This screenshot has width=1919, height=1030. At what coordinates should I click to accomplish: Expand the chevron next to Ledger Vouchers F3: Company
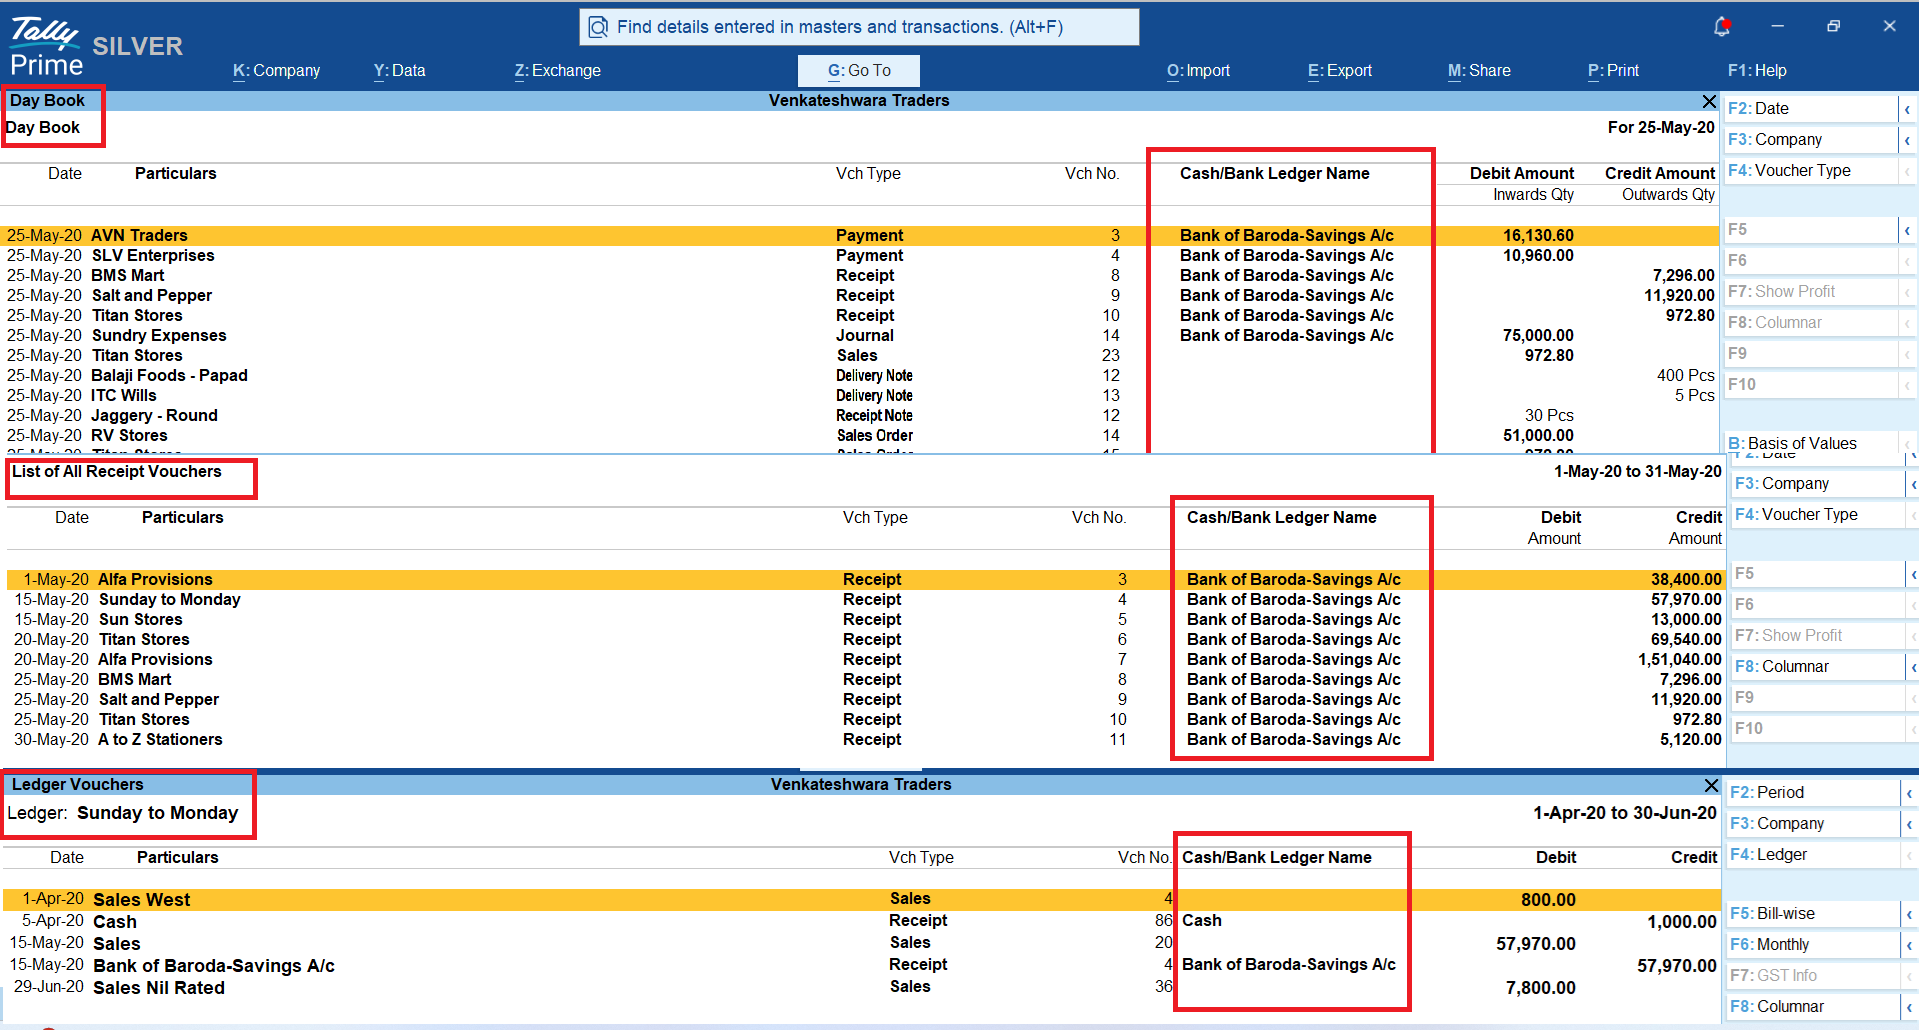click(1910, 824)
